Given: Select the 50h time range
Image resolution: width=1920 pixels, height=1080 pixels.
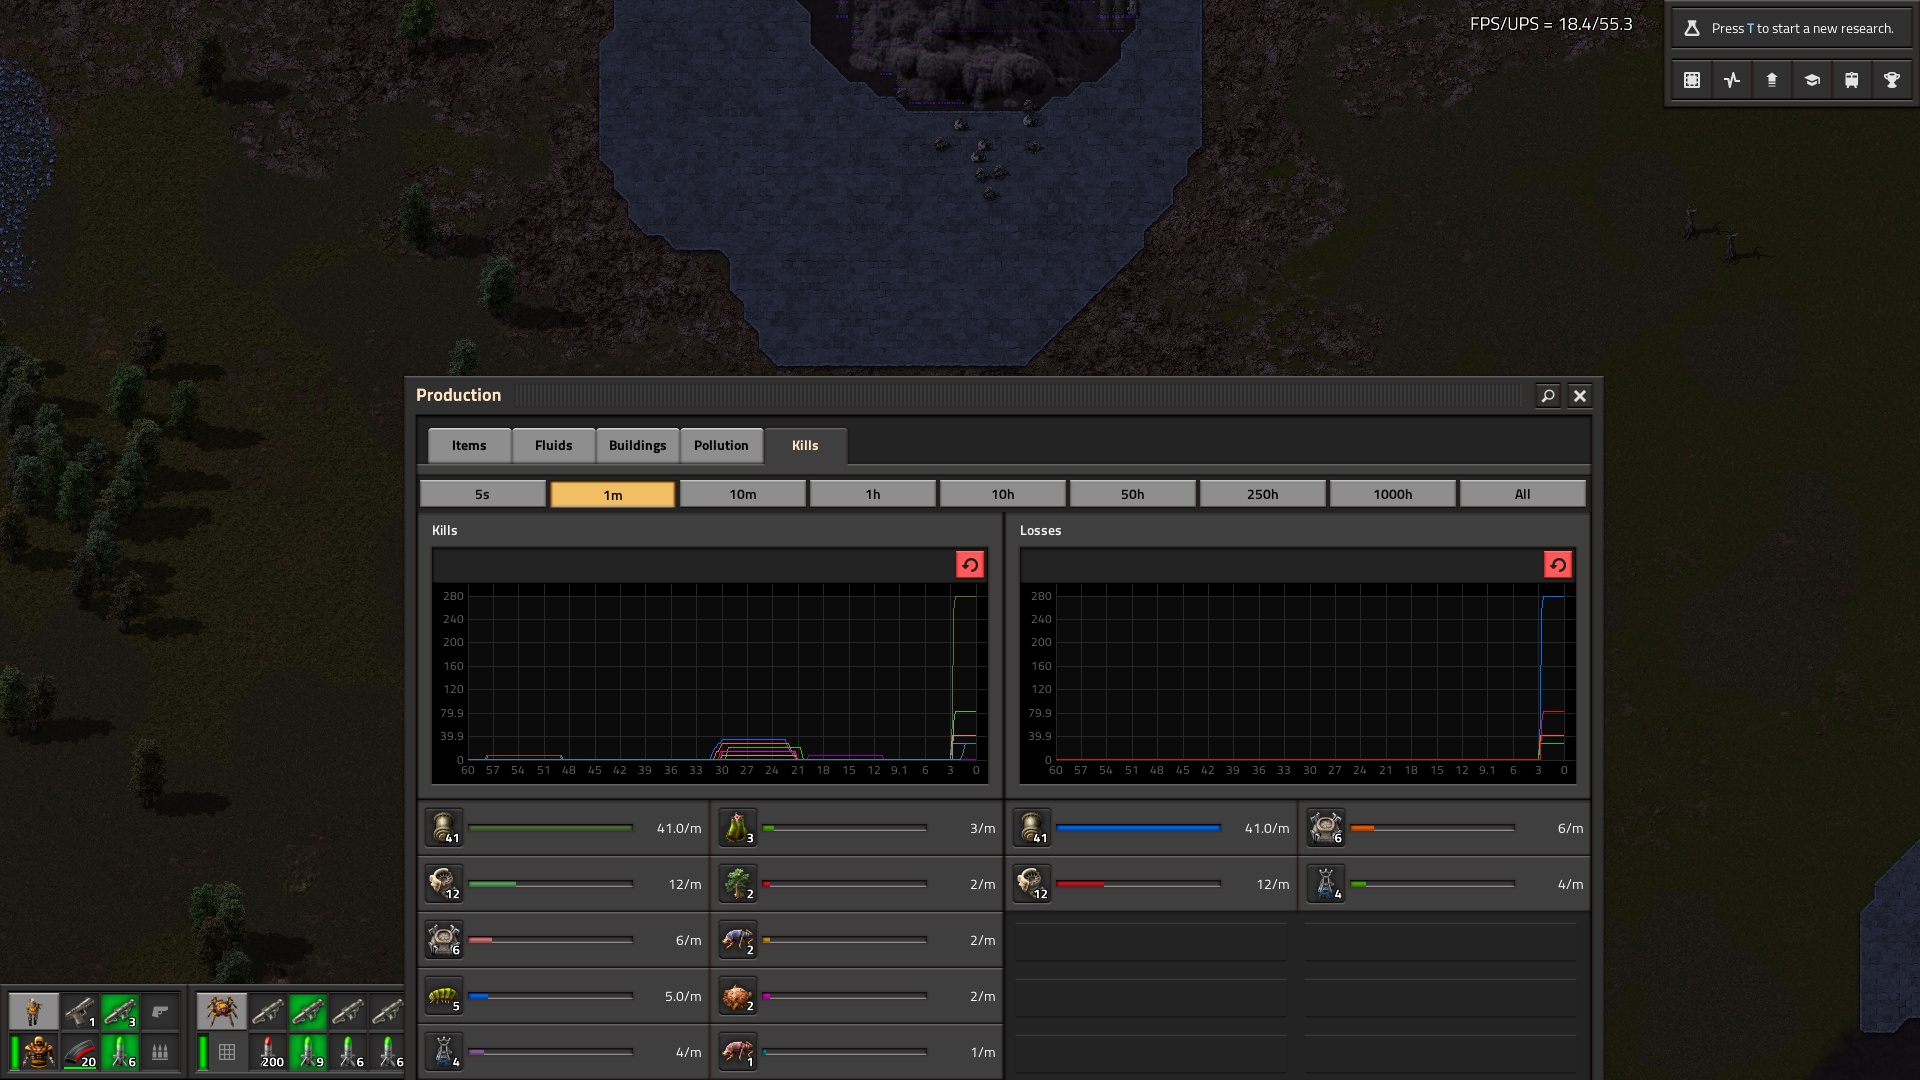Looking at the screenshot, I should click(x=1133, y=494).
